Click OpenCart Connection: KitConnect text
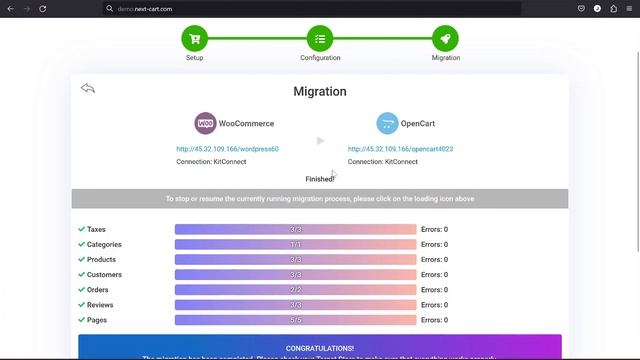The image size is (640, 360). tap(382, 162)
